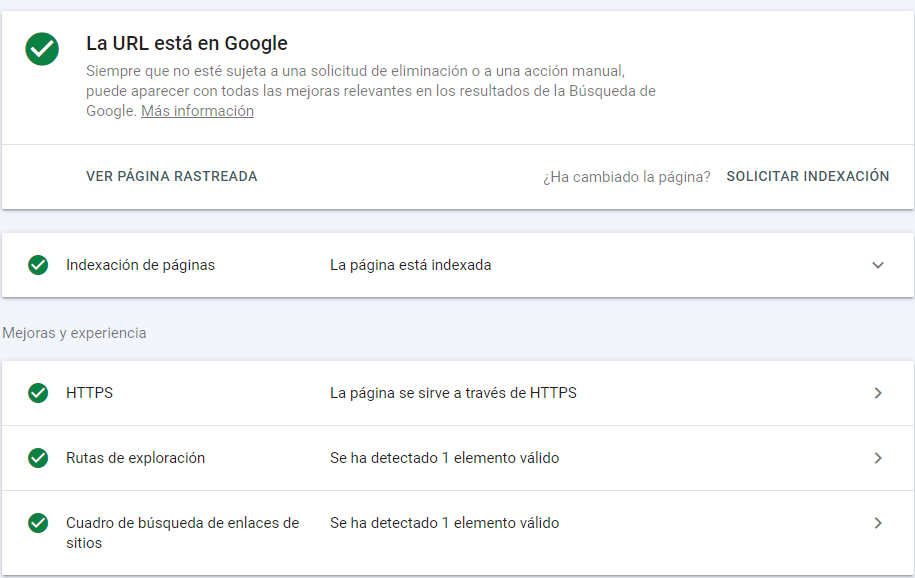Select La página está indexada status text
The image size is (915, 578).
[x=410, y=265]
